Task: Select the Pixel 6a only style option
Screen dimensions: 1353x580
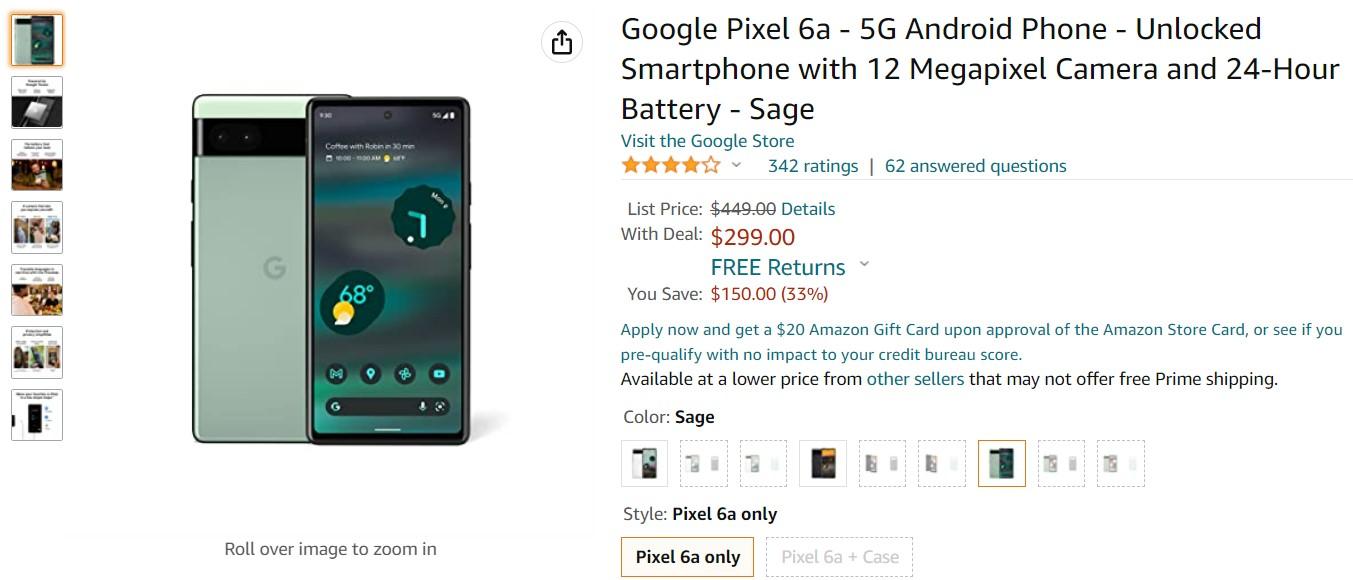Action: [688, 557]
